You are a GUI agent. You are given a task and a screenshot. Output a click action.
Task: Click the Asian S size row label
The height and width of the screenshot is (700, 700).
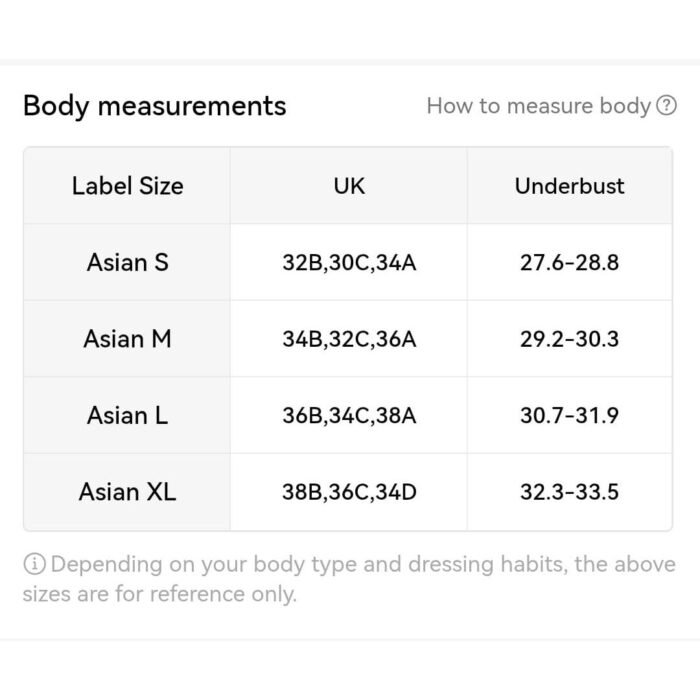pos(127,262)
